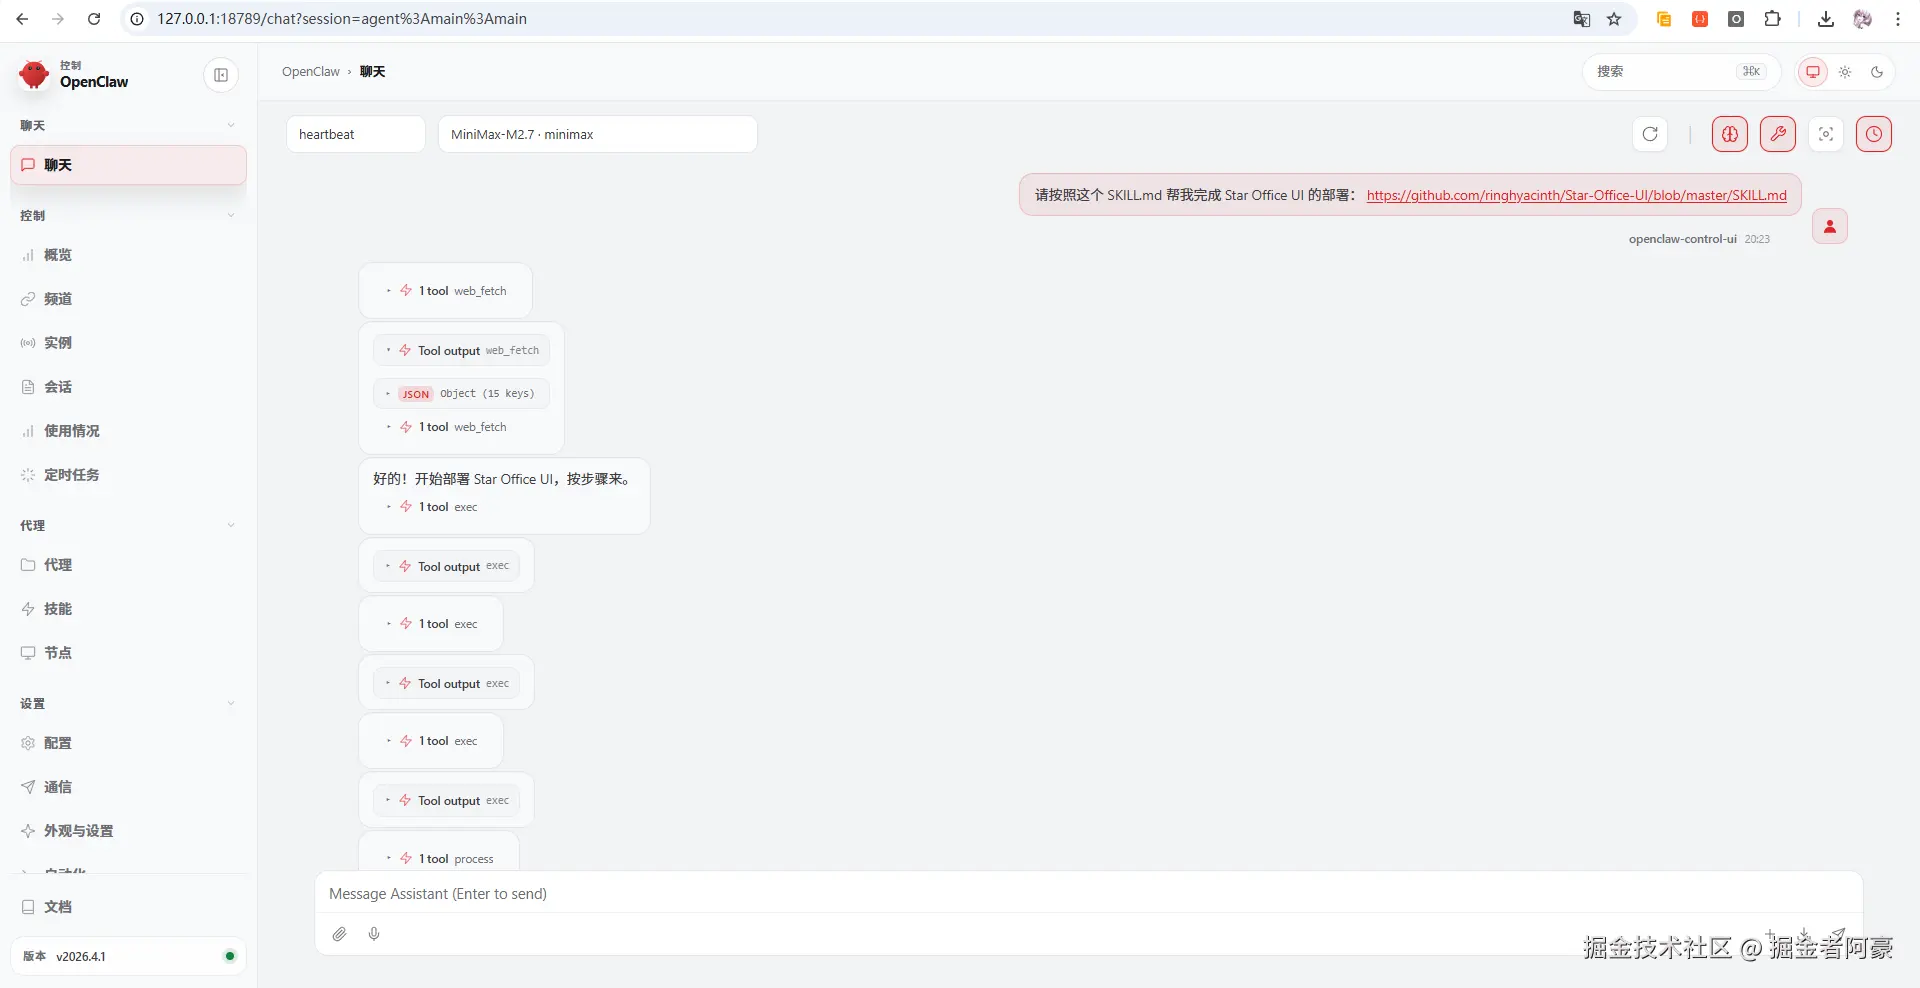Click the Message Assistant input box
This screenshot has height=988, width=1920.
[x=1088, y=894]
